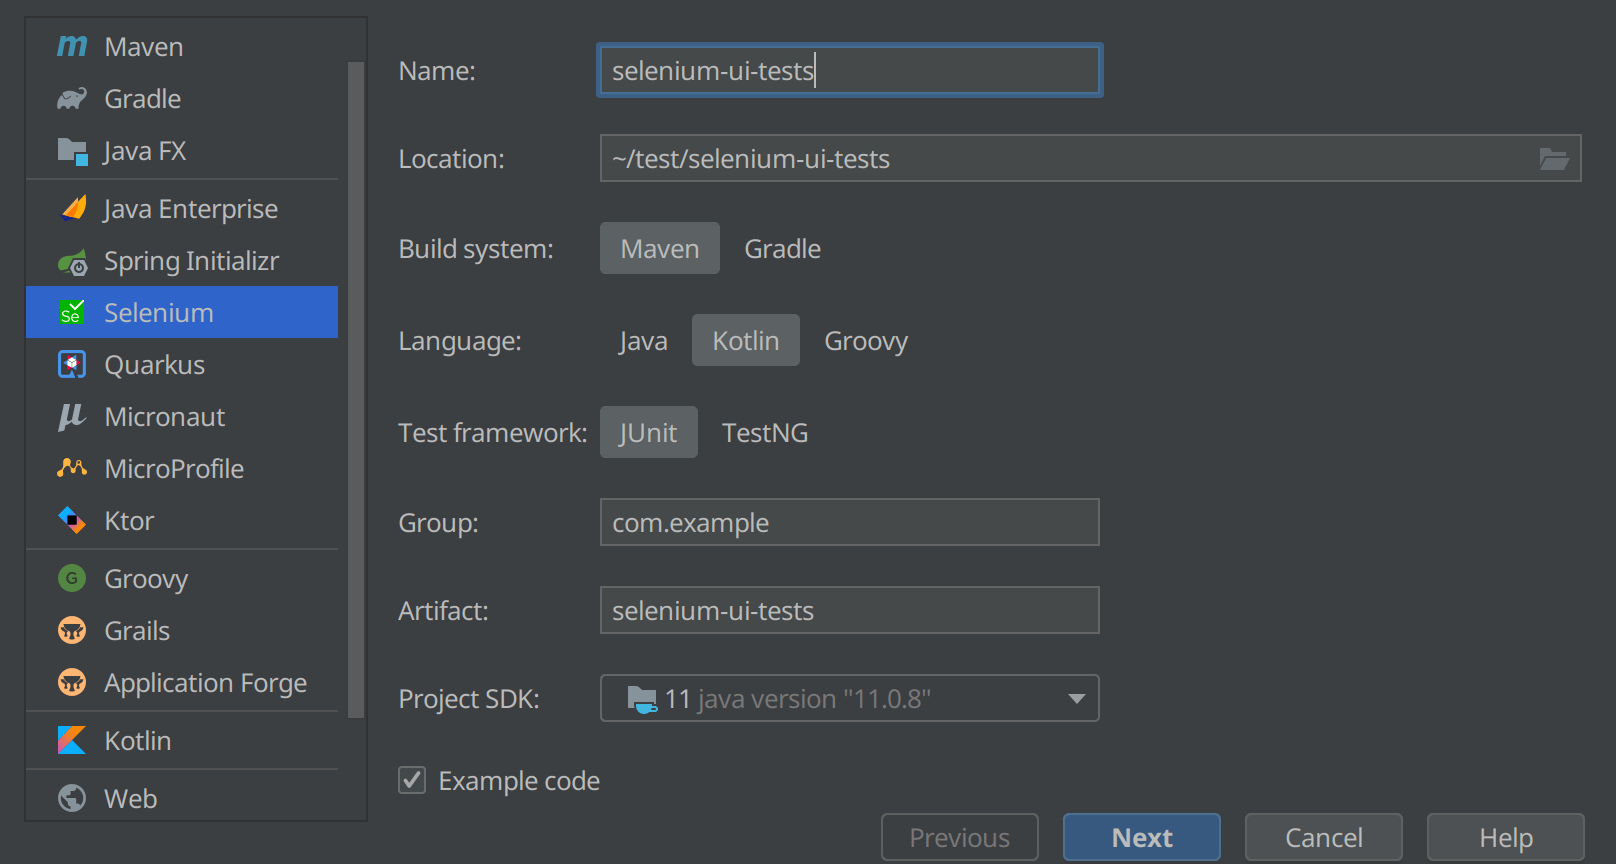Click the Maven icon in the project type list

(x=72, y=46)
